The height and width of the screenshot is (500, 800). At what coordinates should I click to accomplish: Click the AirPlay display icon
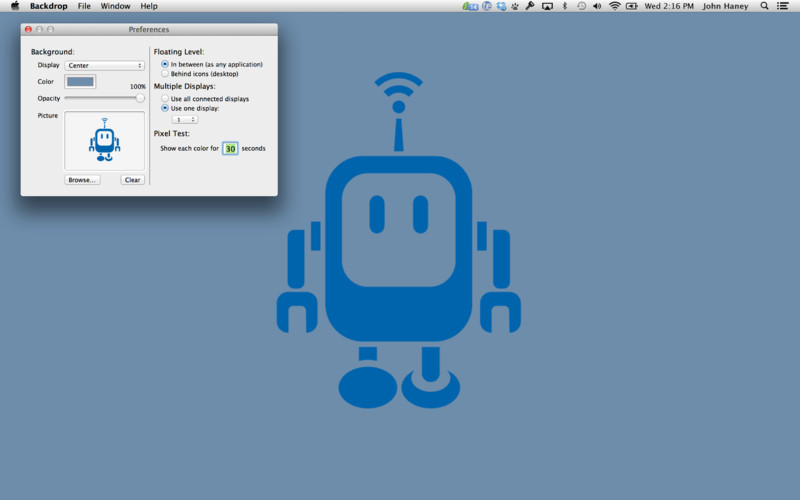(x=547, y=6)
